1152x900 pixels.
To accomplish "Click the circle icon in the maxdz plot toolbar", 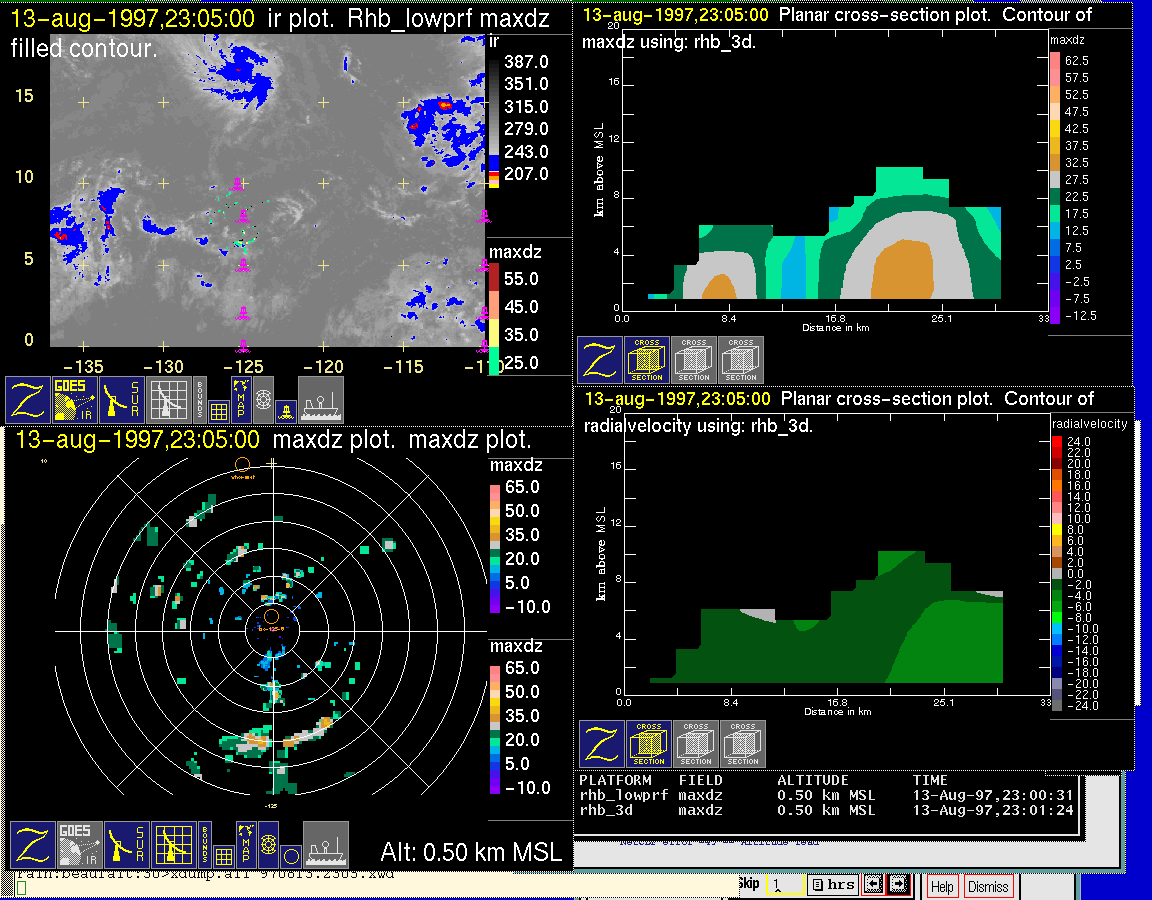I will tap(289, 856).
